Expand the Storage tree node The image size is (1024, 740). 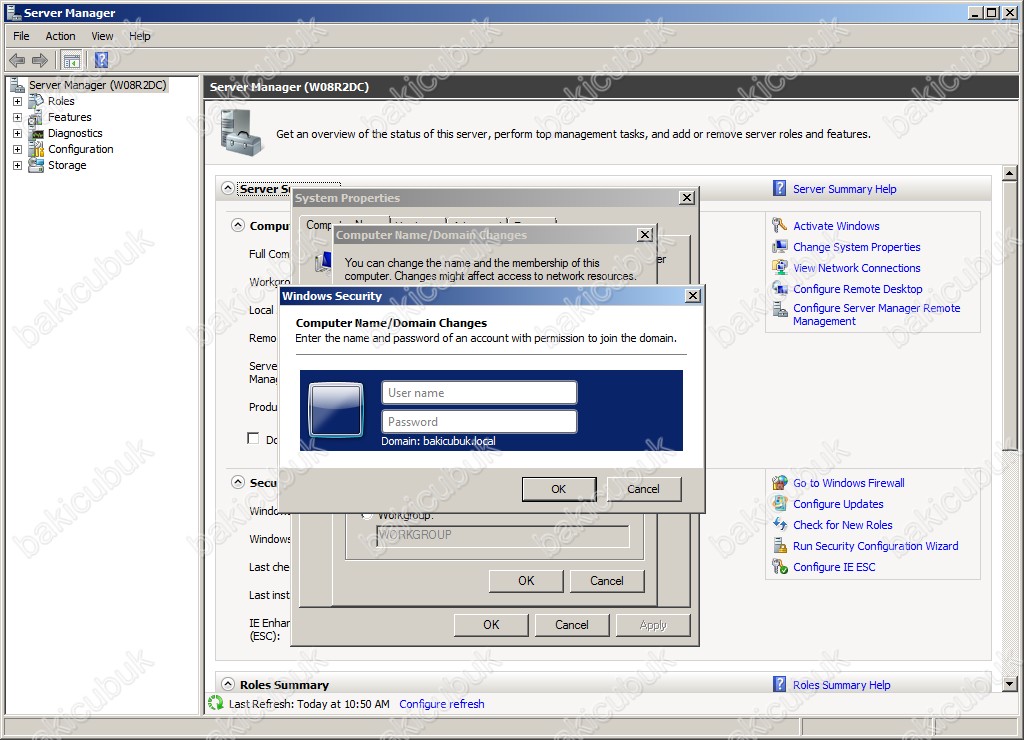(18, 166)
